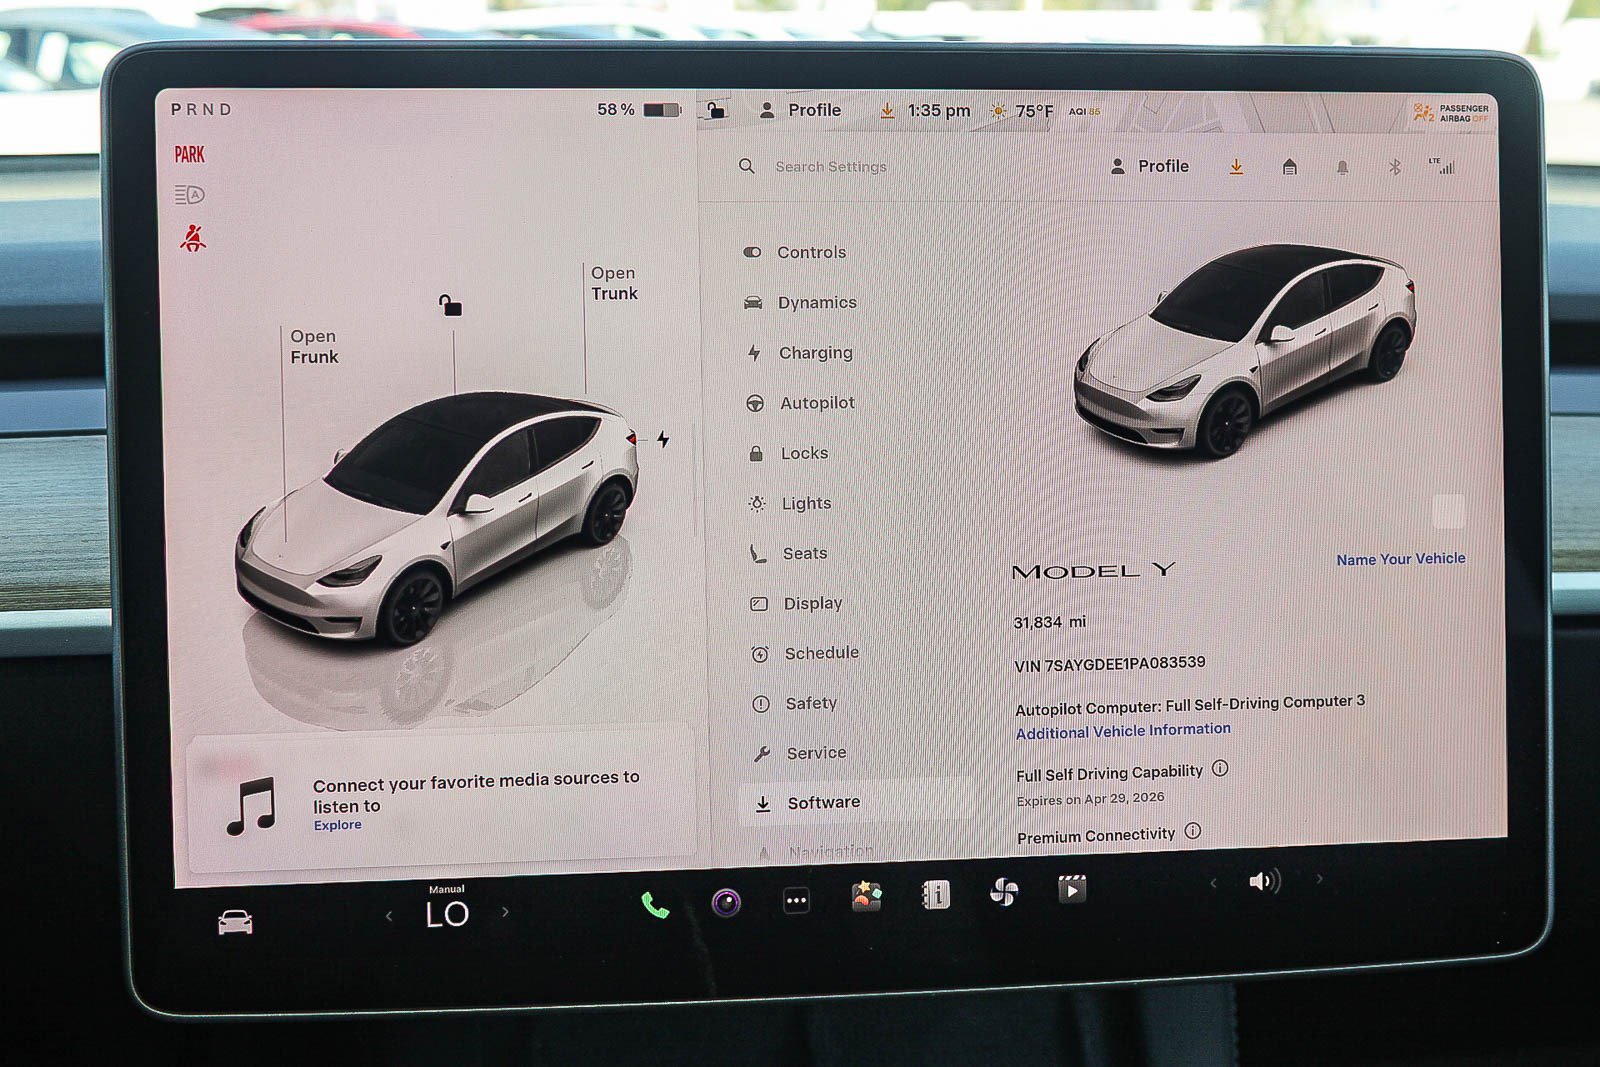The width and height of the screenshot is (1600, 1067).
Task: Click Name Your Vehicle
Action: 1400,558
